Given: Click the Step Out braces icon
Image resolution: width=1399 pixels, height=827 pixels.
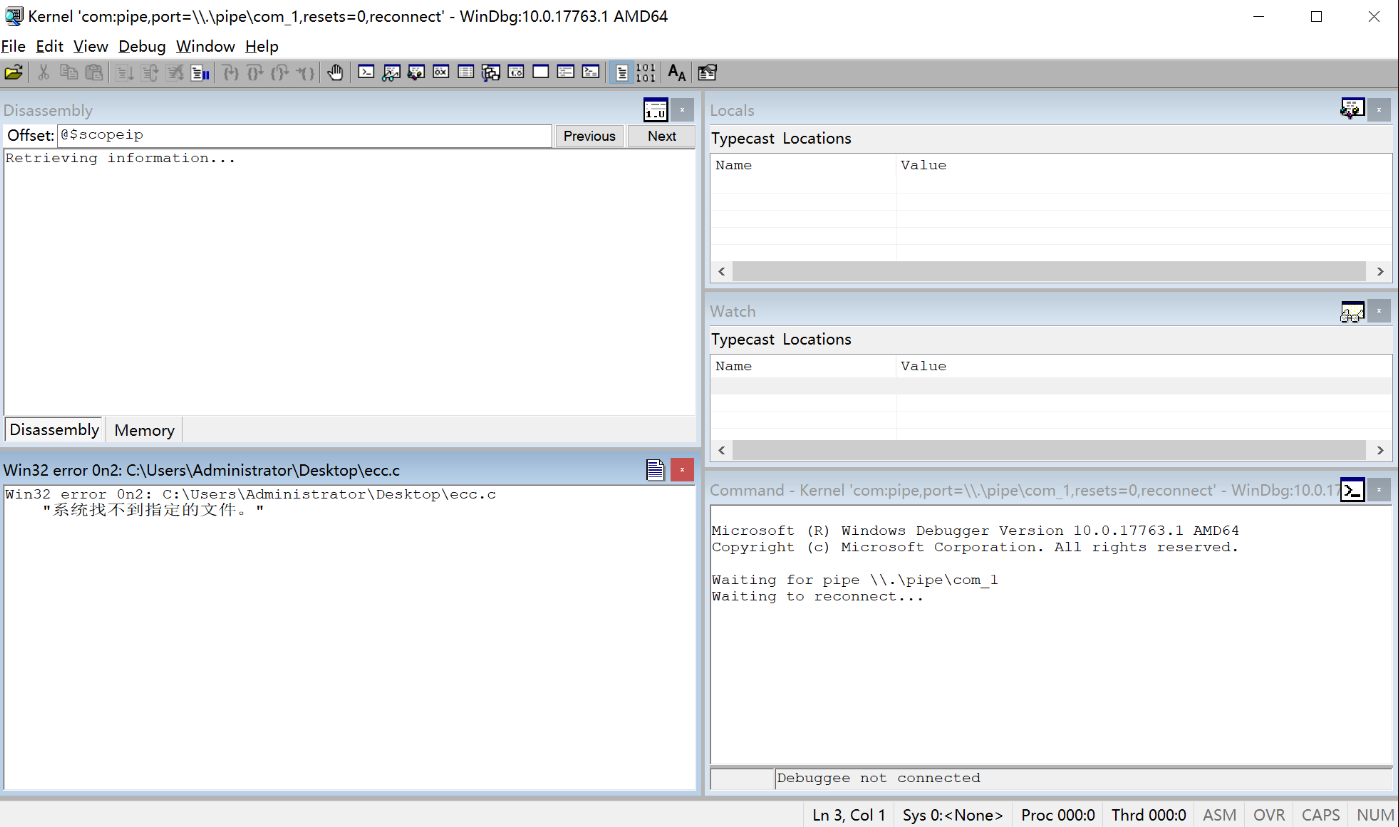Looking at the screenshot, I should click(x=281, y=72).
